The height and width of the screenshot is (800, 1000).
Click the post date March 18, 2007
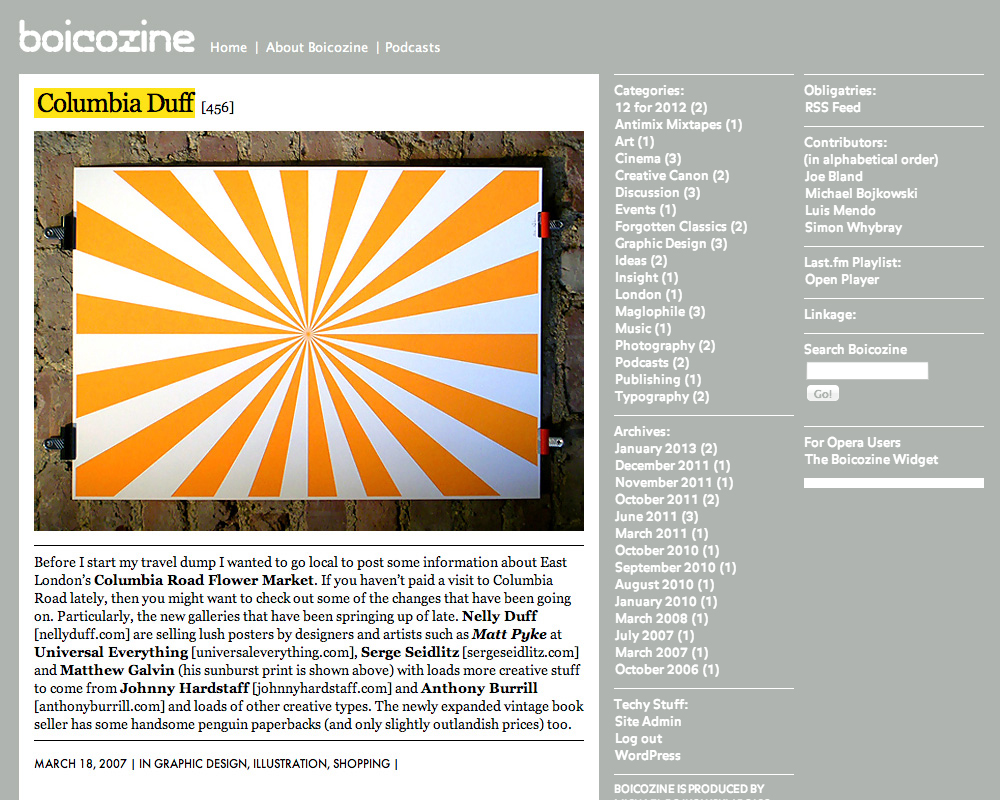tap(80, 764)
